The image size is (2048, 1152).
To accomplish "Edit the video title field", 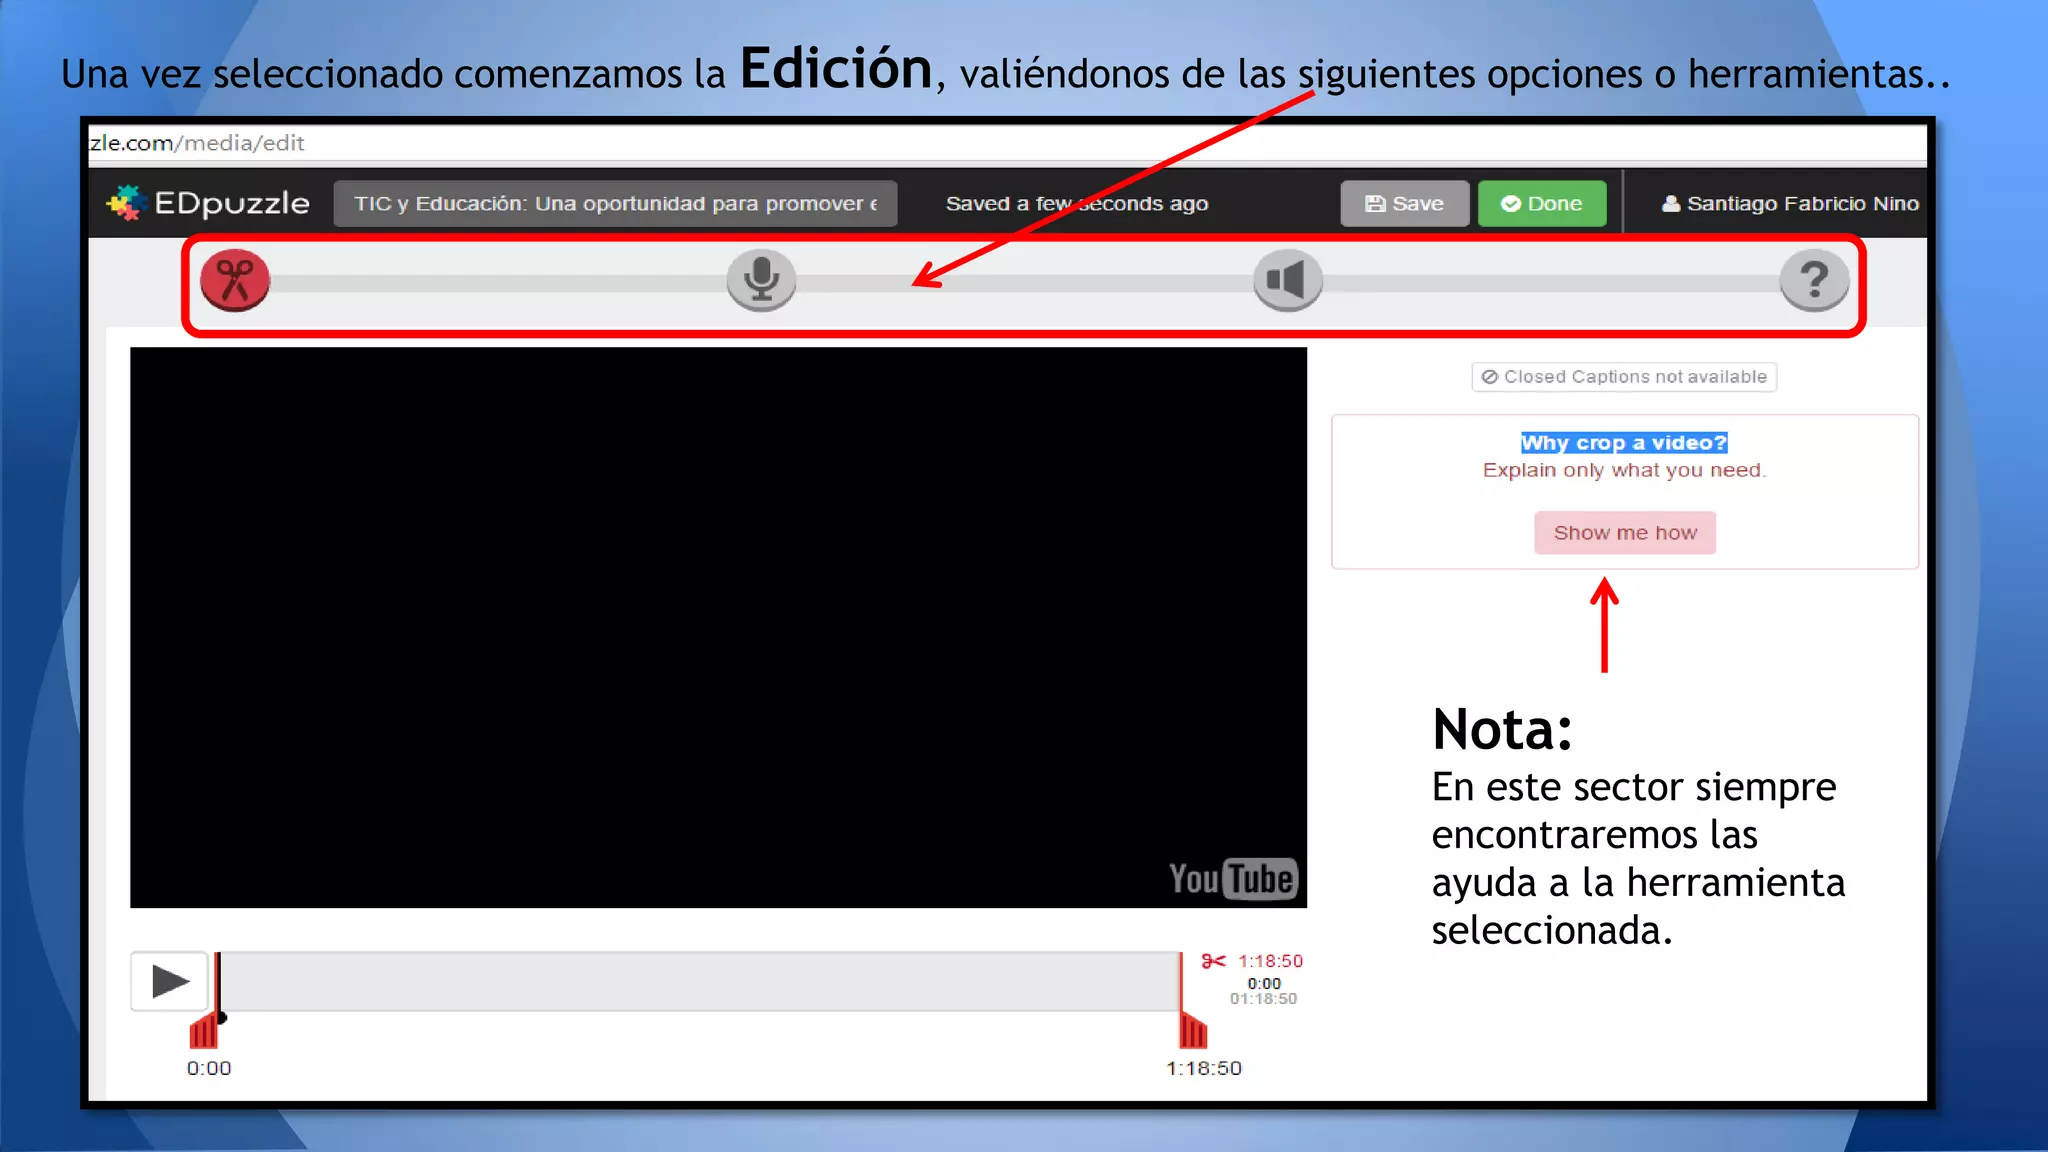I will [x=614, y=204].
